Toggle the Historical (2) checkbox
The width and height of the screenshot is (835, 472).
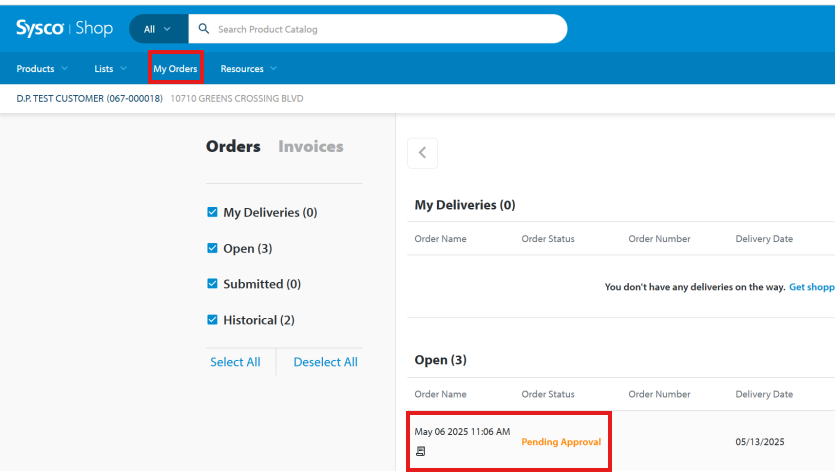coord(212,320)
